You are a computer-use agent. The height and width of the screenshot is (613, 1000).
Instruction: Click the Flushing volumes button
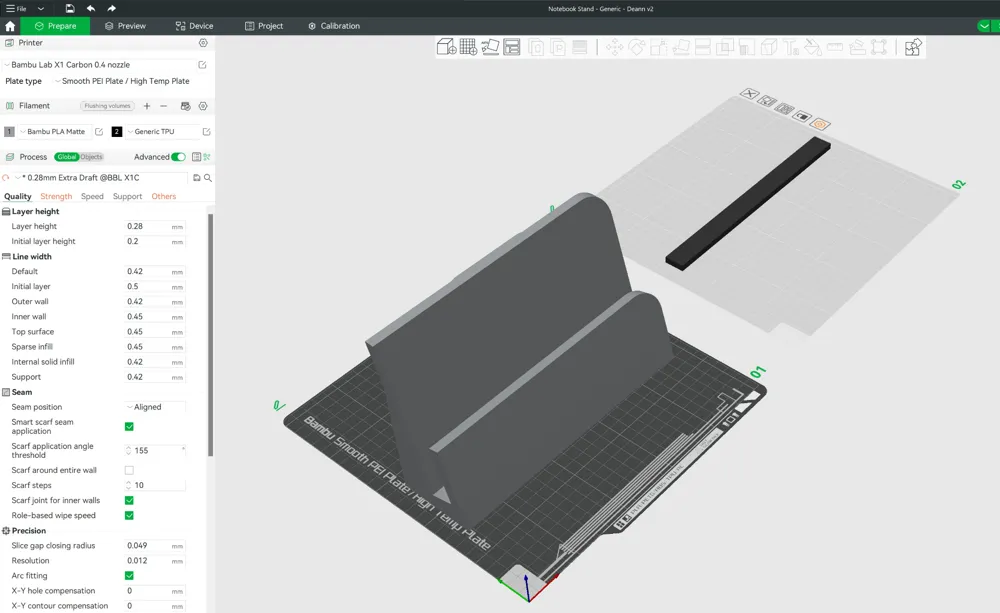click(x=107, y=106)
